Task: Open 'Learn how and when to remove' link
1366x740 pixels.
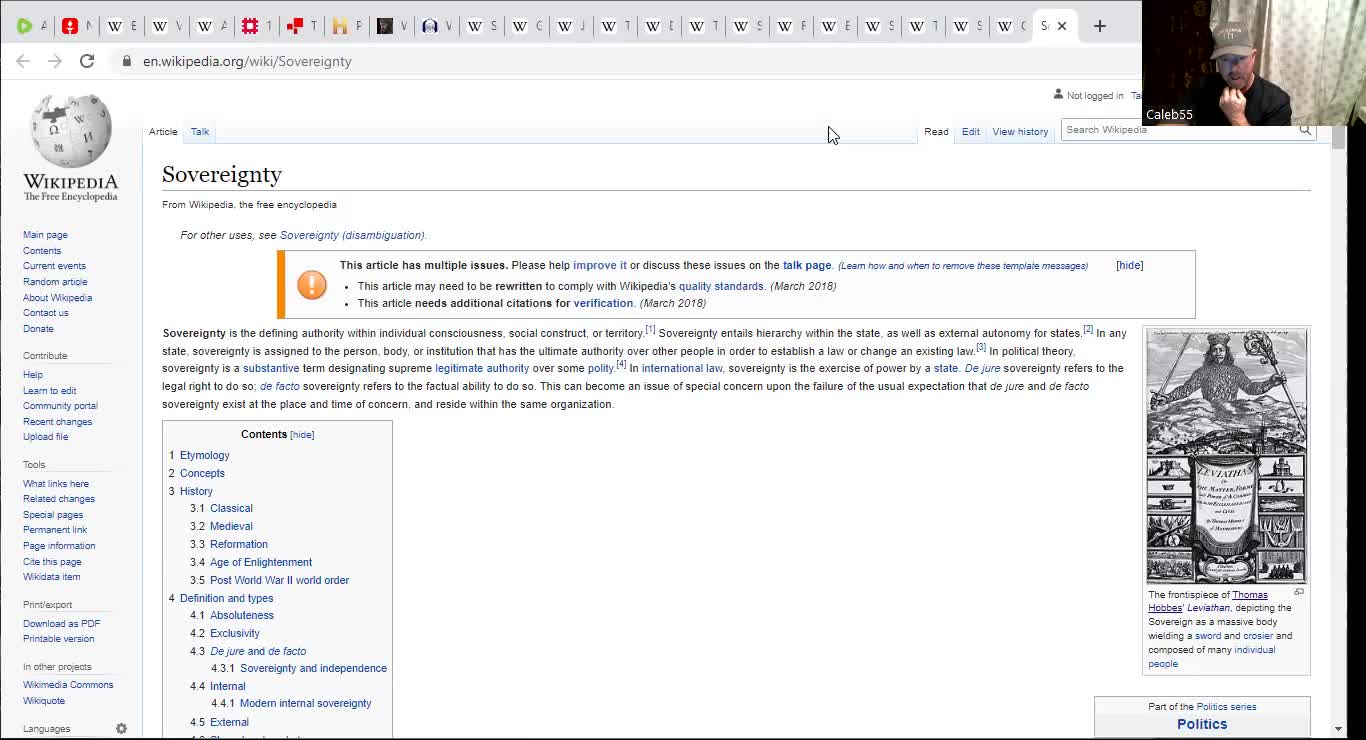Action: (963, 266)
